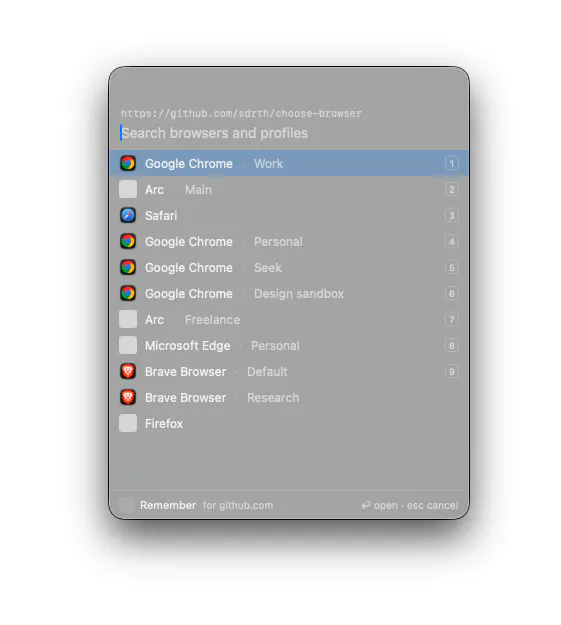Choose "Firefox" browser name
This screenshot has width=561, height=625.
click(164, 424)
